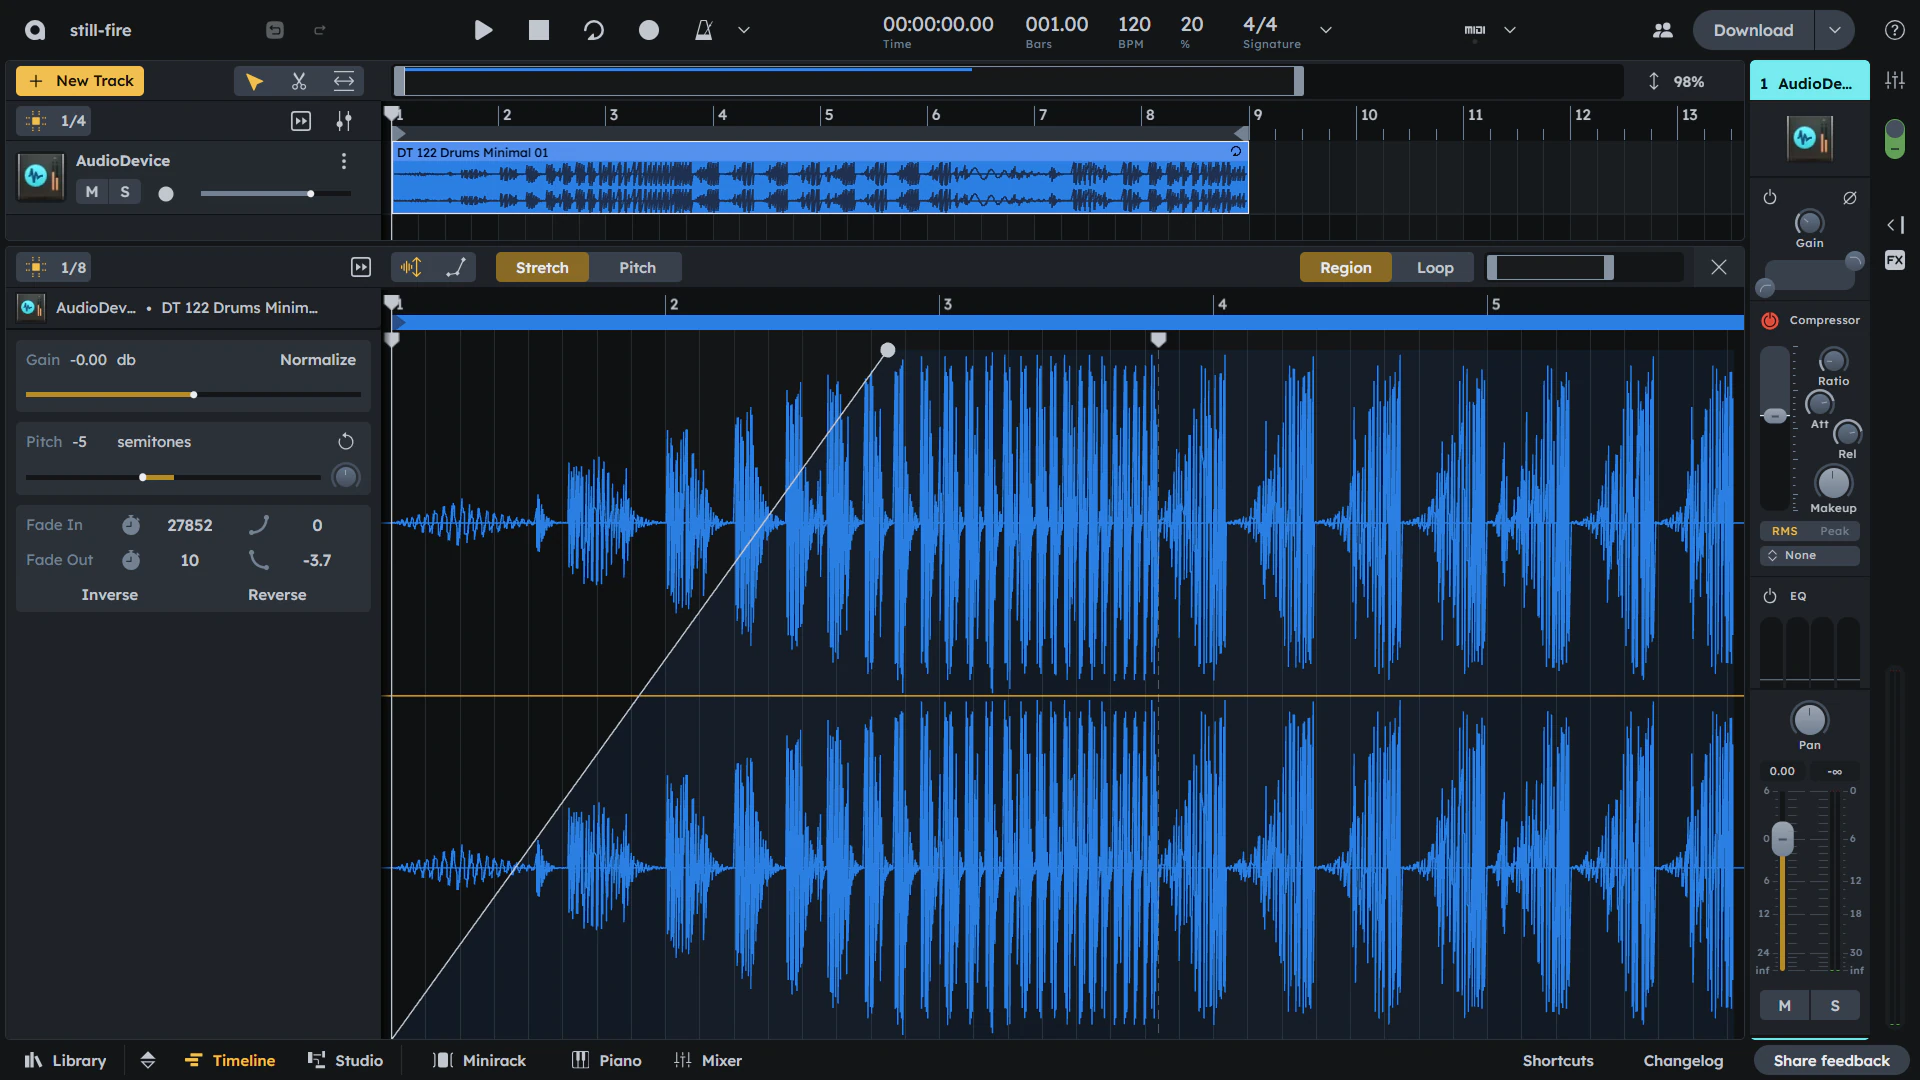Switch to the Pitch tab in the editor
The width and height of the screenshot is (1920, 1080).
(x=637, y=267)
